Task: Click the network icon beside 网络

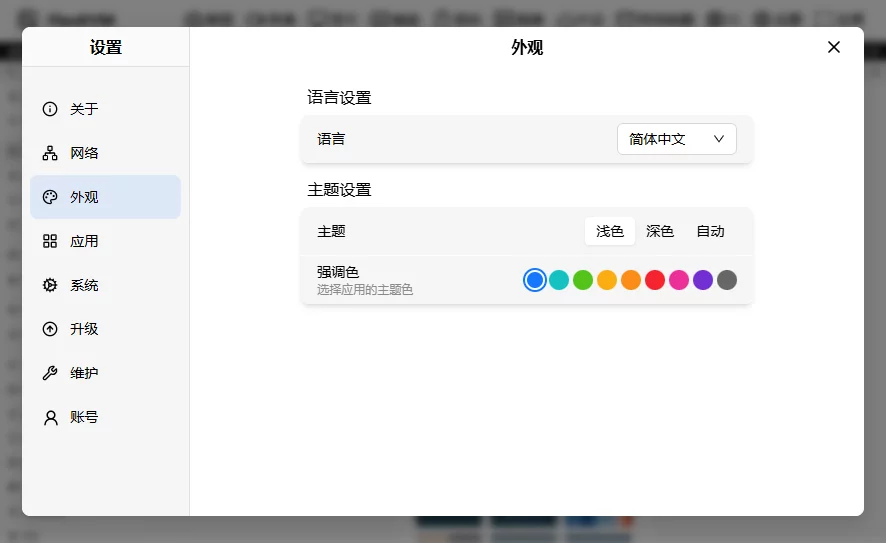Action: [x=50, y=153]
